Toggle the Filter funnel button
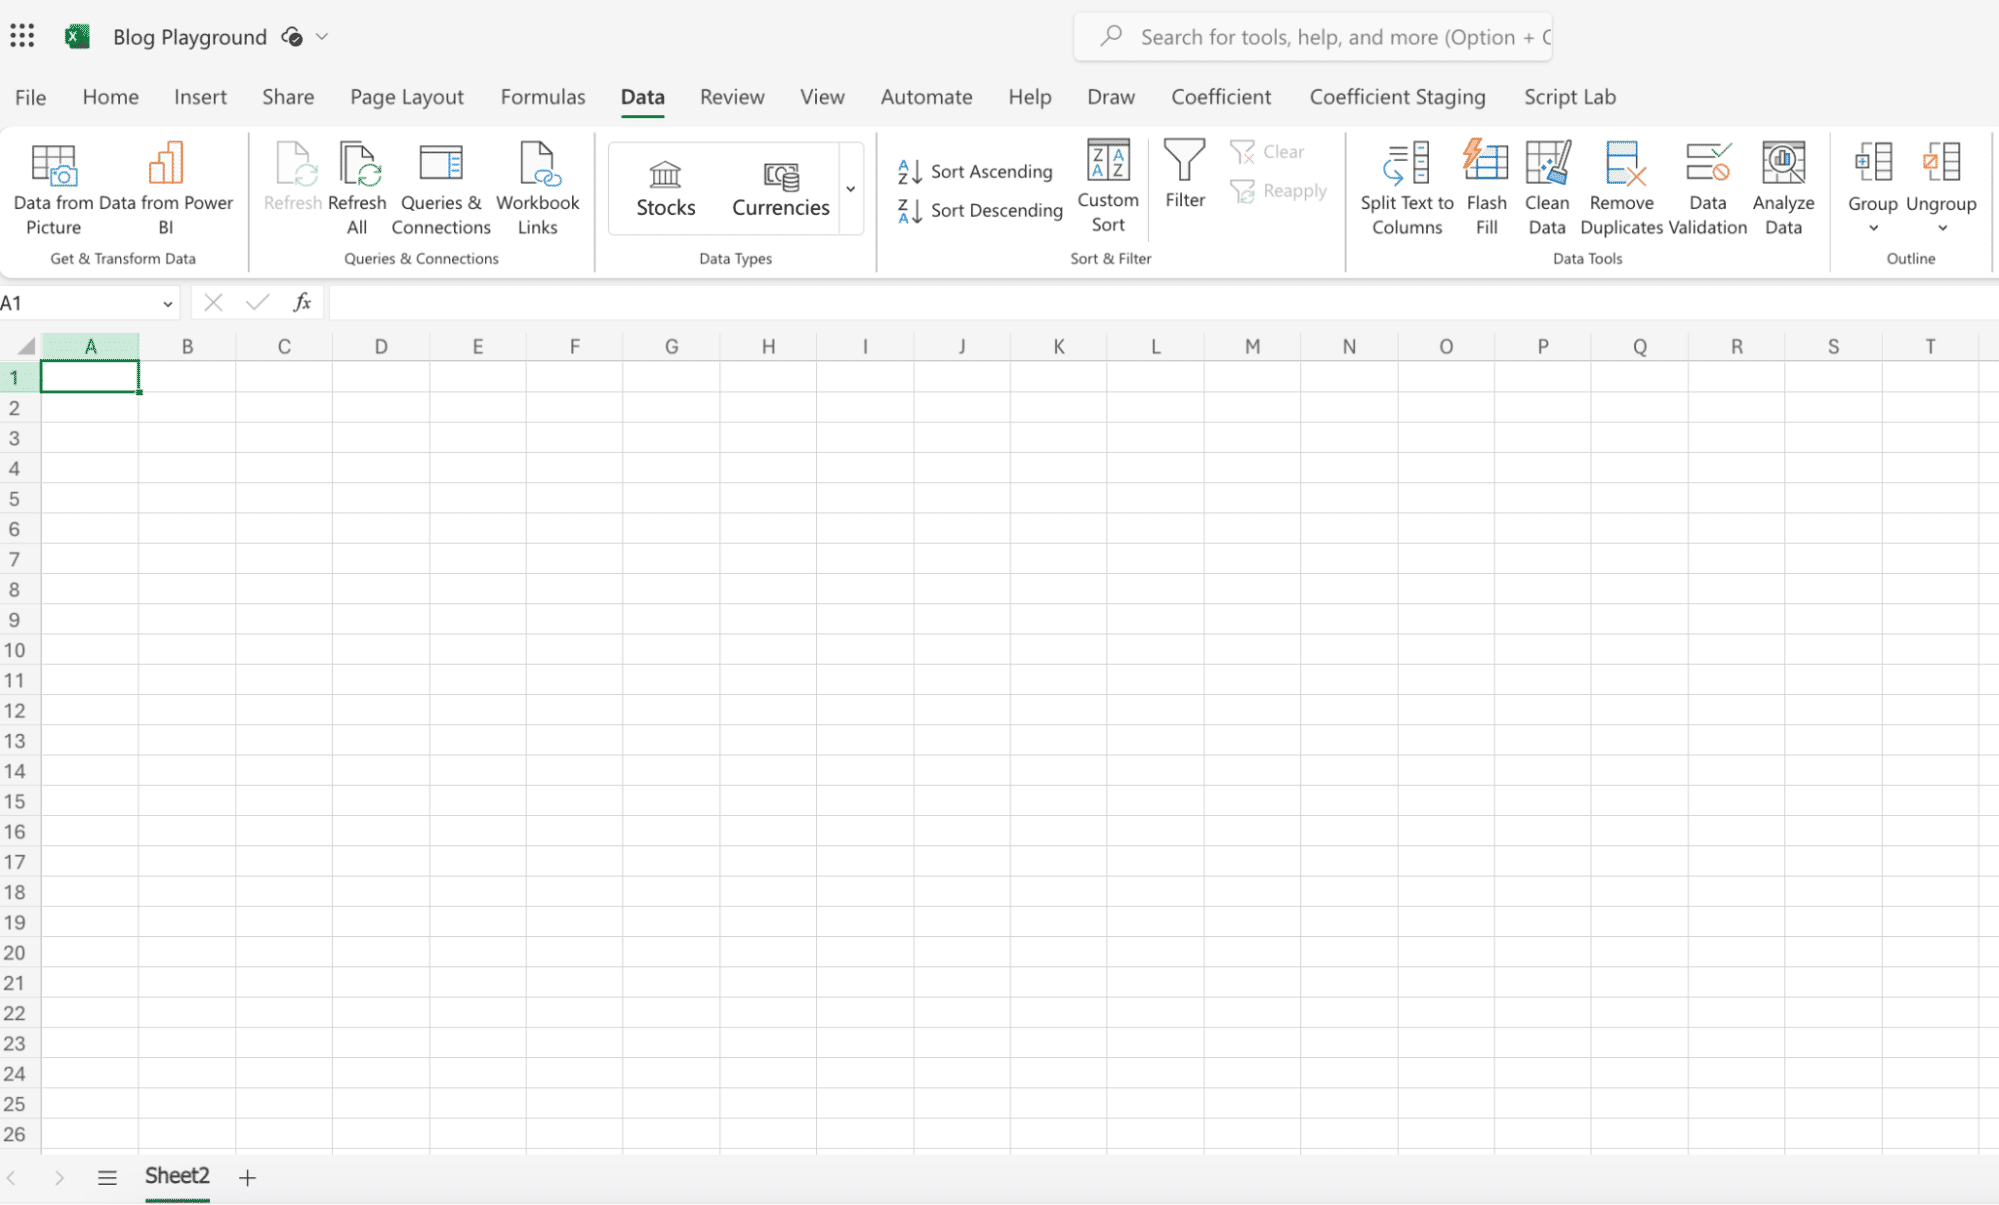Screen dimensions: 1999x1205 (1185, 174)
